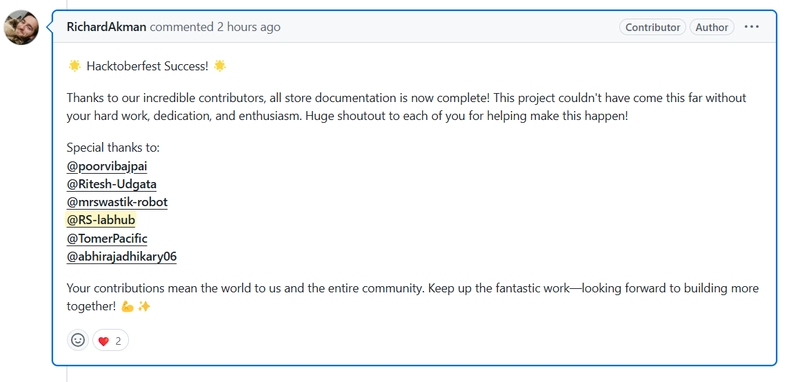
Task: Open the @Ritesh-Udgata mention link
Action: pos(111,184)
